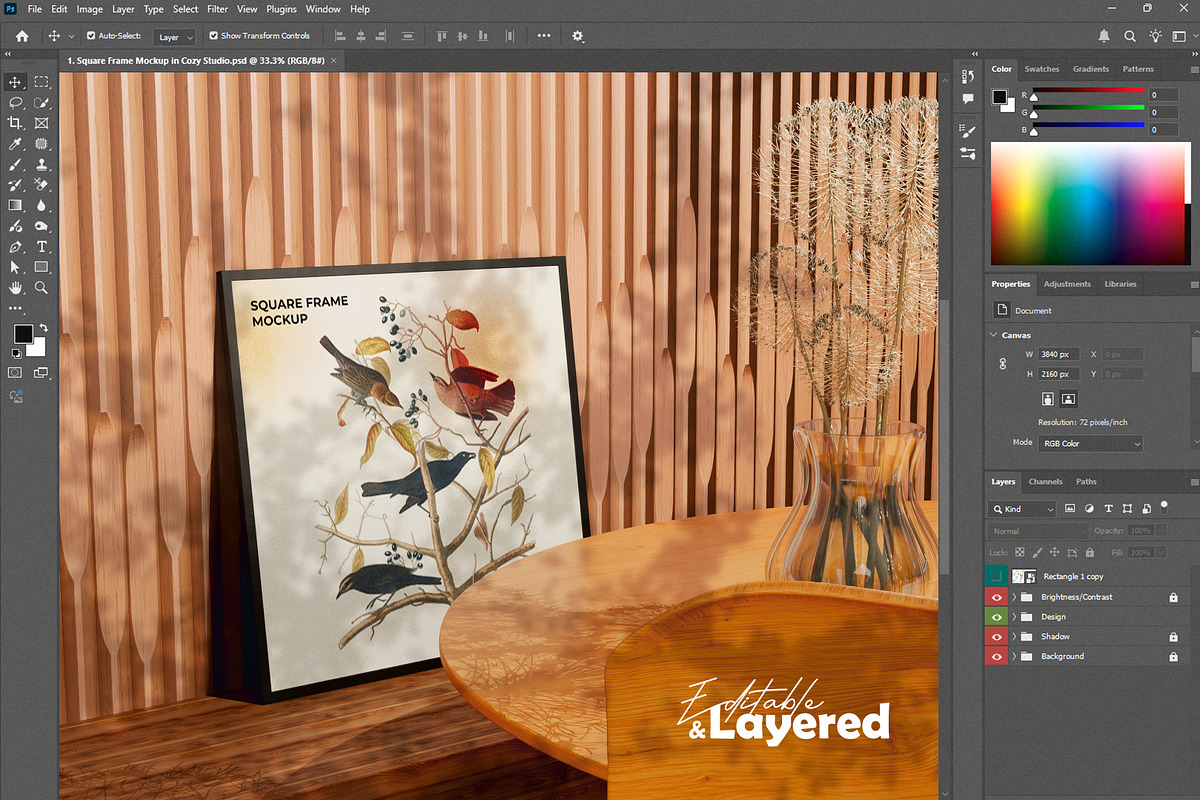The height and width of the screenshot is (800, 1200).
Task: Hide the Shadow group layer
Action: (996, 636)
